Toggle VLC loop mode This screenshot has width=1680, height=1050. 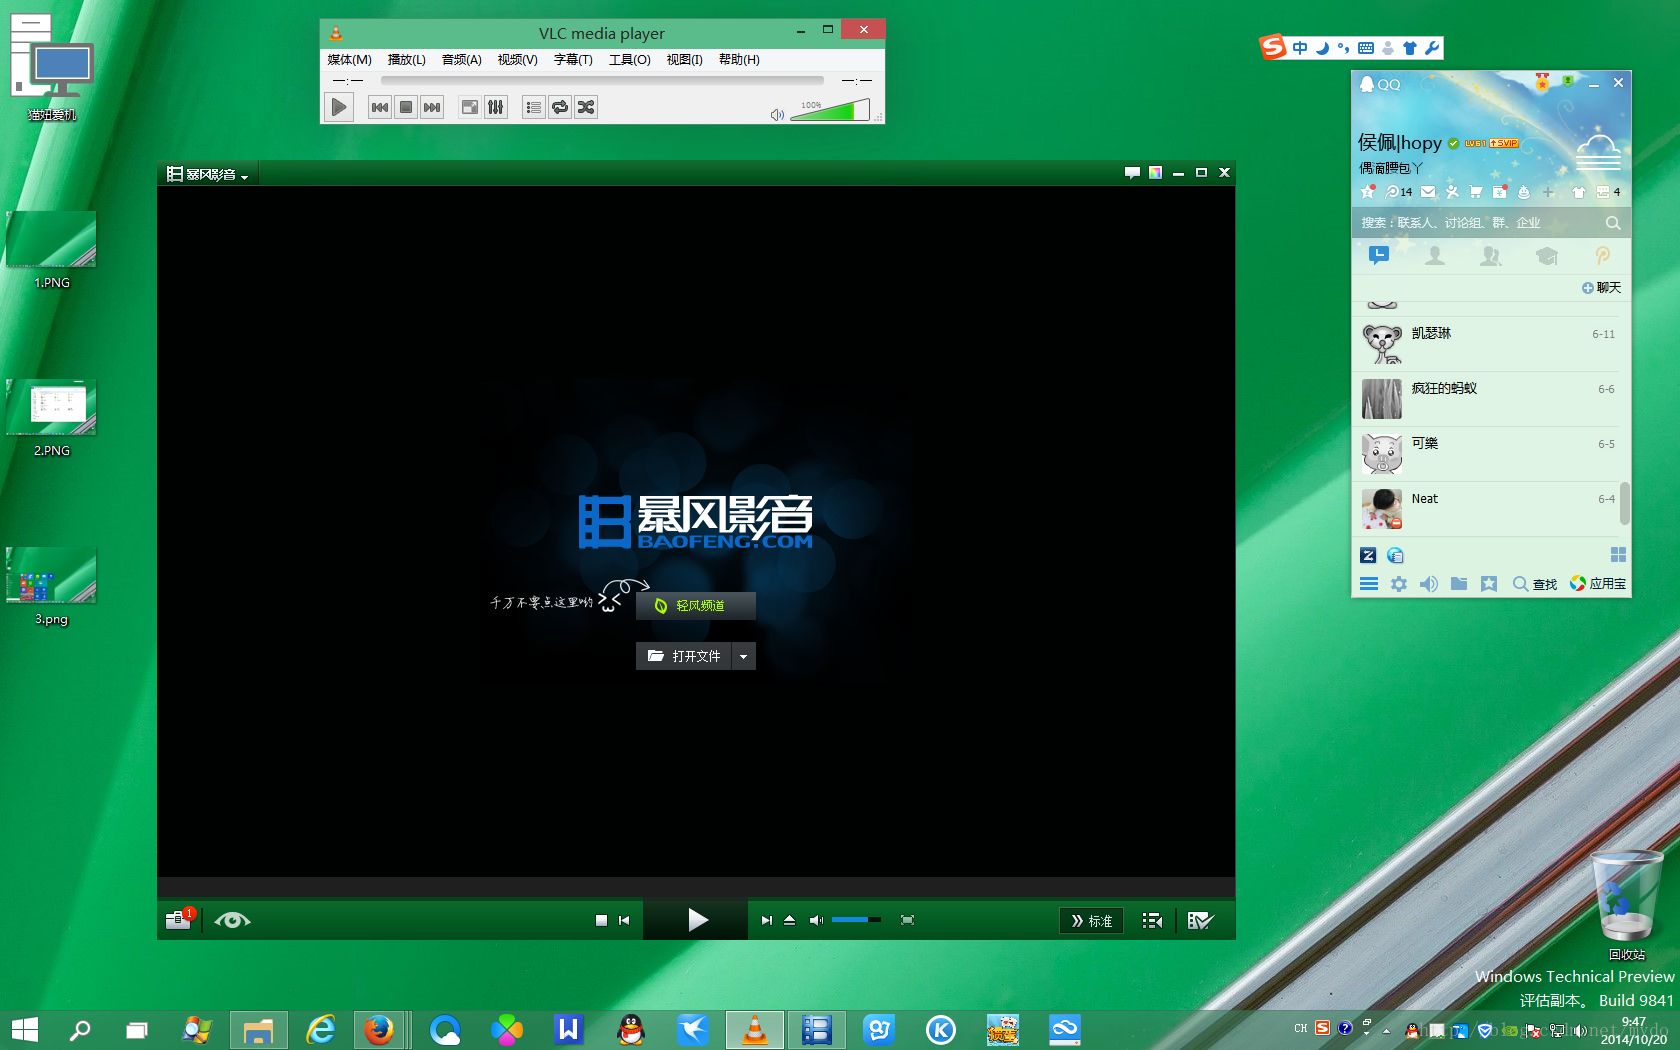pos(560,107)
